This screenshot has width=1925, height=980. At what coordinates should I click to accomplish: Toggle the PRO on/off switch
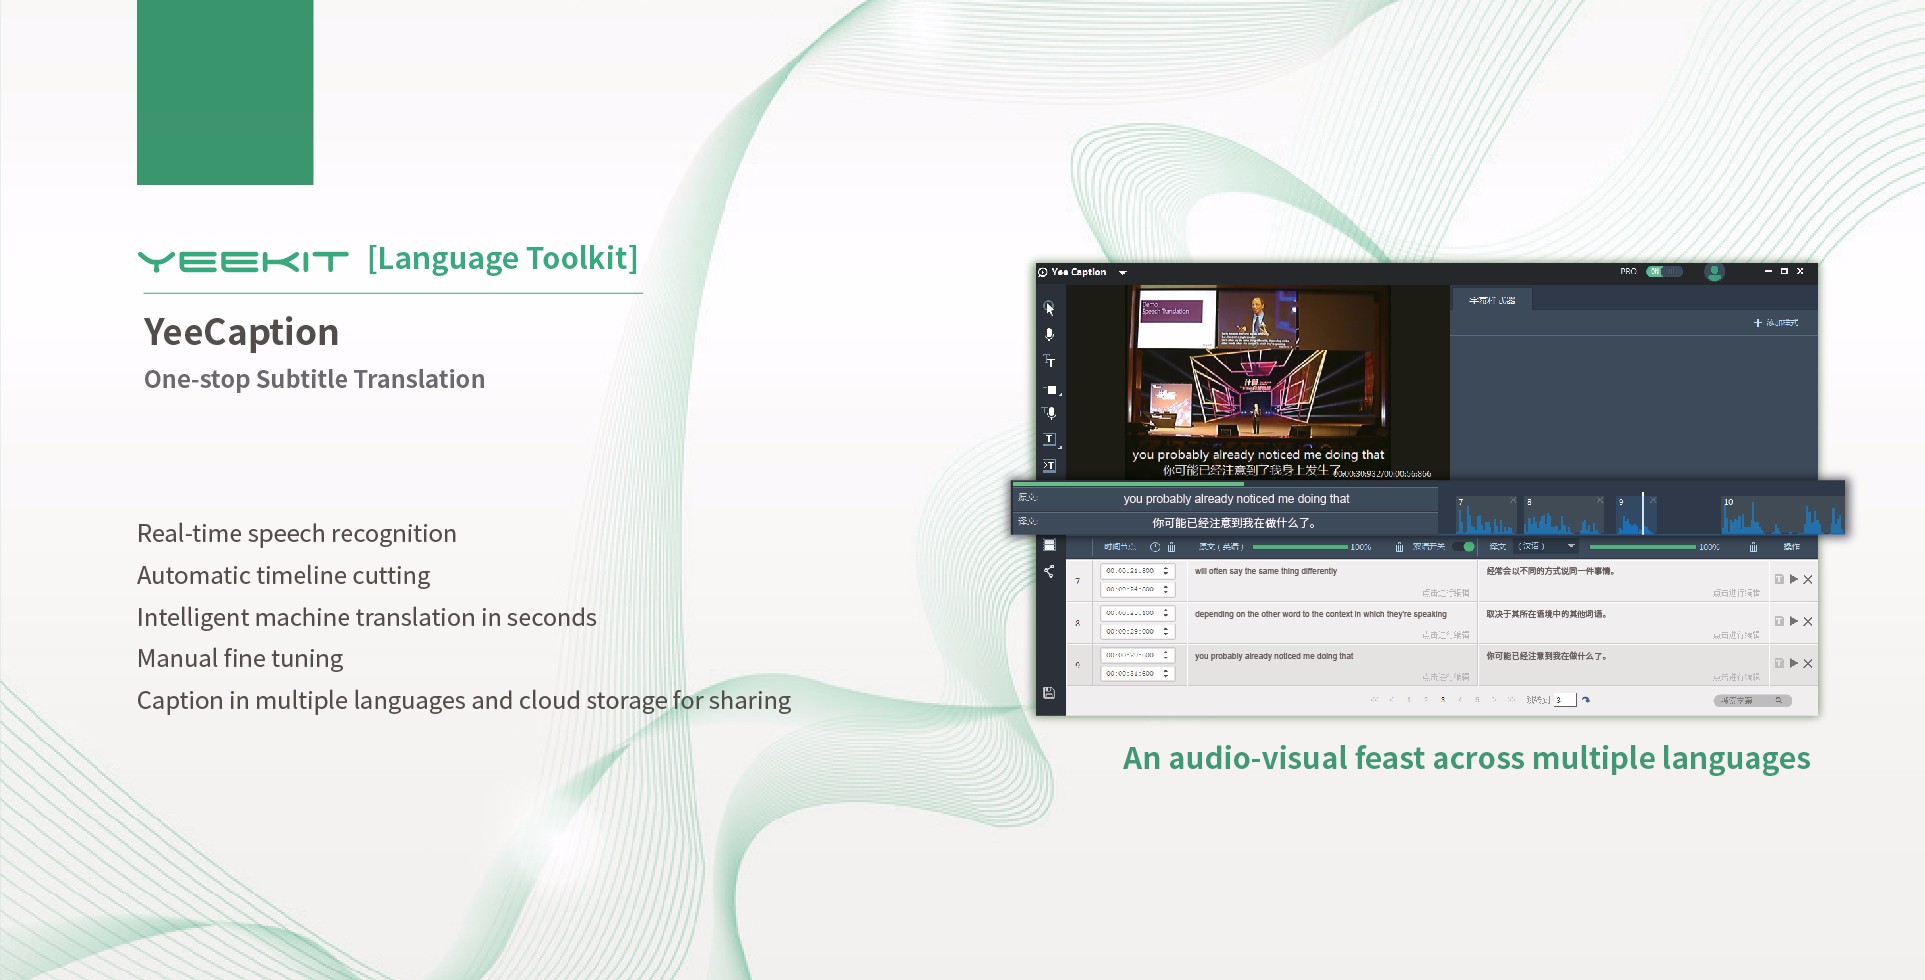[1665, 271]
